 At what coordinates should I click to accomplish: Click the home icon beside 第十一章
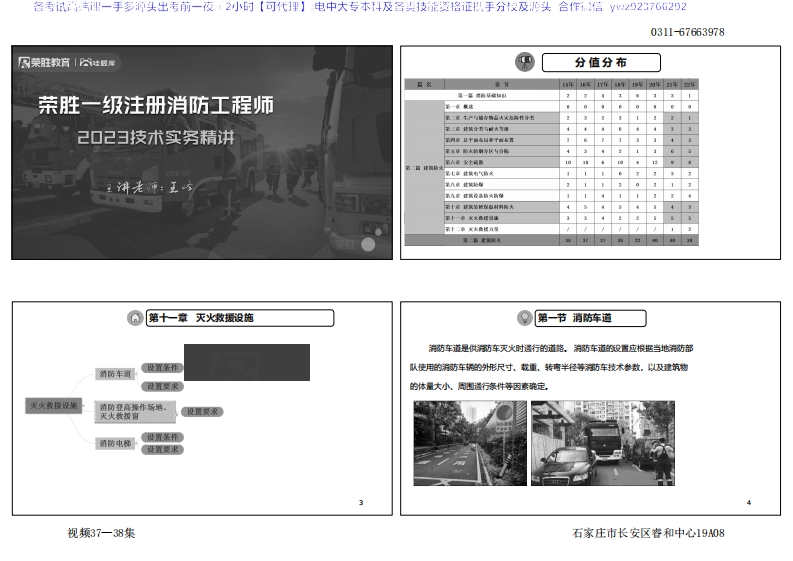click(135, 318)
